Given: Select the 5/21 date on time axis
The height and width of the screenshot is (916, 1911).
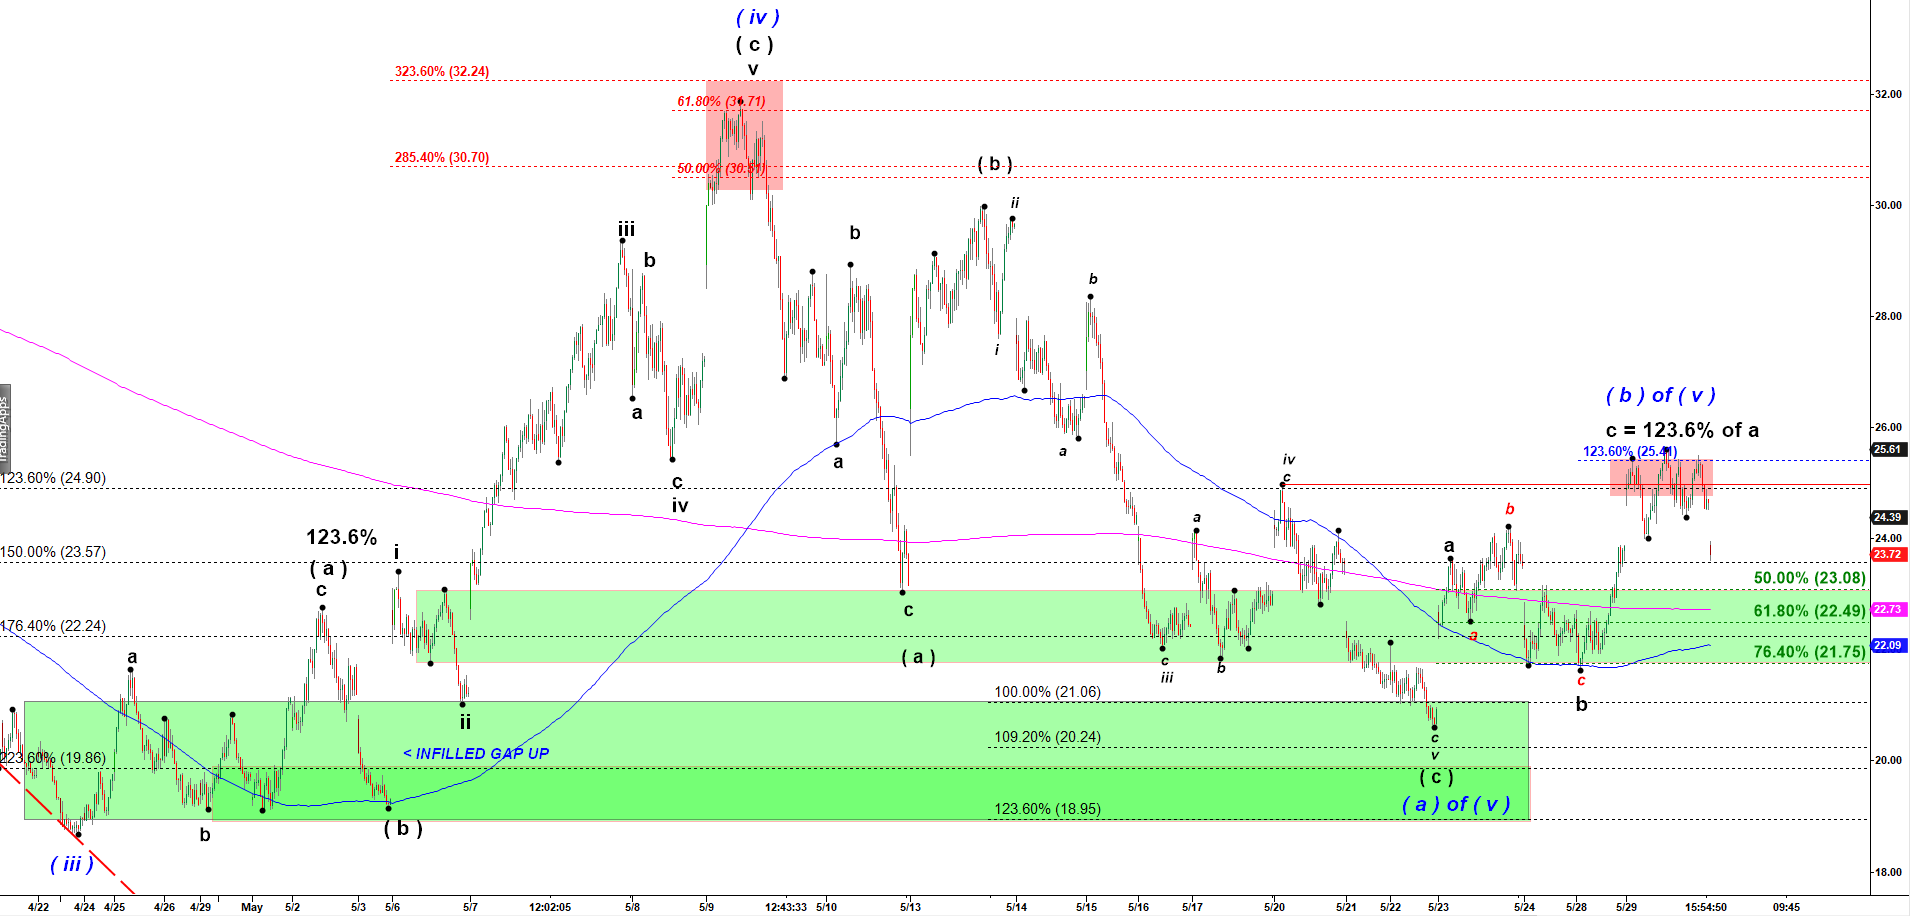Looking at the screenshot, I should click(1346, 908).
